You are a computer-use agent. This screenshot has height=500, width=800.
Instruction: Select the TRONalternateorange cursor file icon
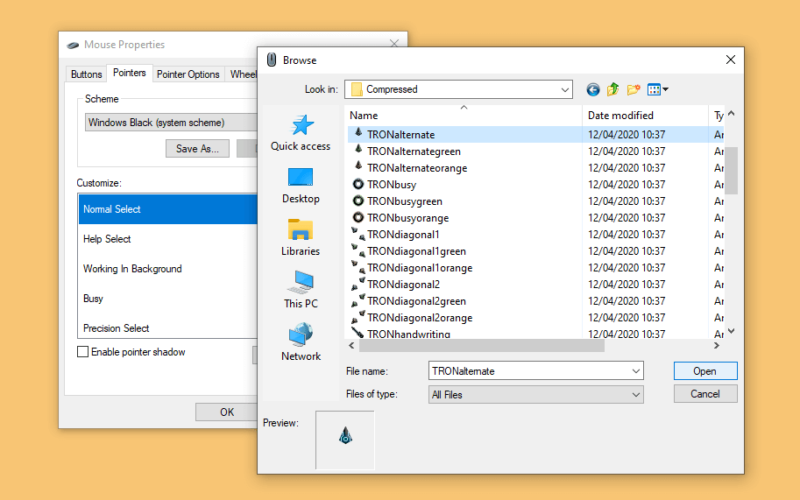click(358, 166)
